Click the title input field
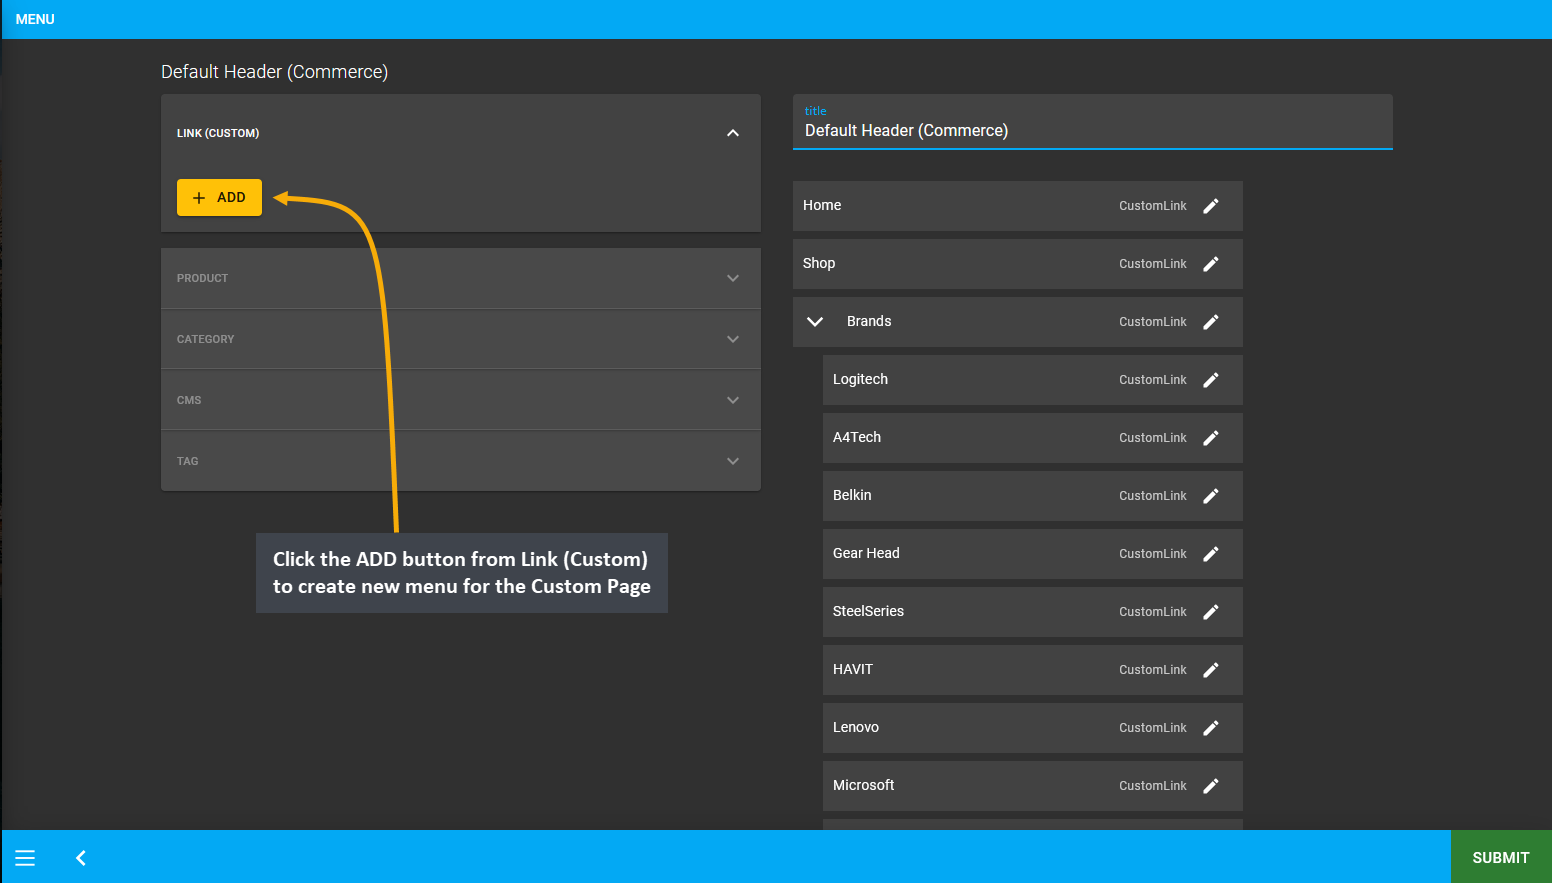Viewport: 1552px width, 883px height. coord(1093,122)
